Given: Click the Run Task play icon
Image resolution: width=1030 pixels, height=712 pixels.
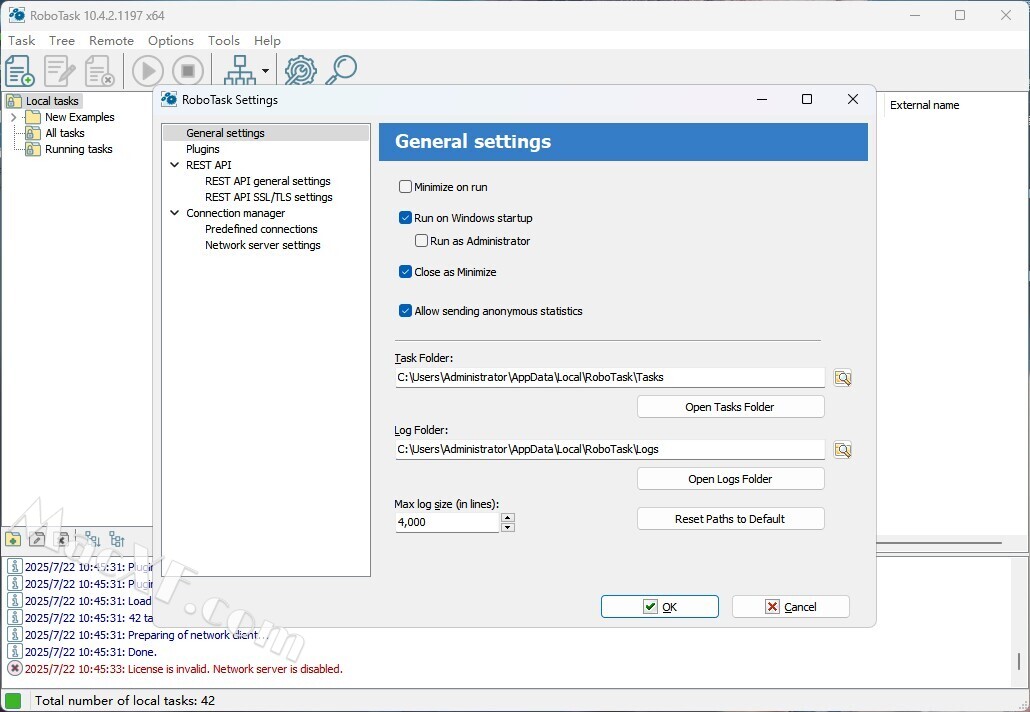Looking at the screenshot, I should tap(148, 70).
